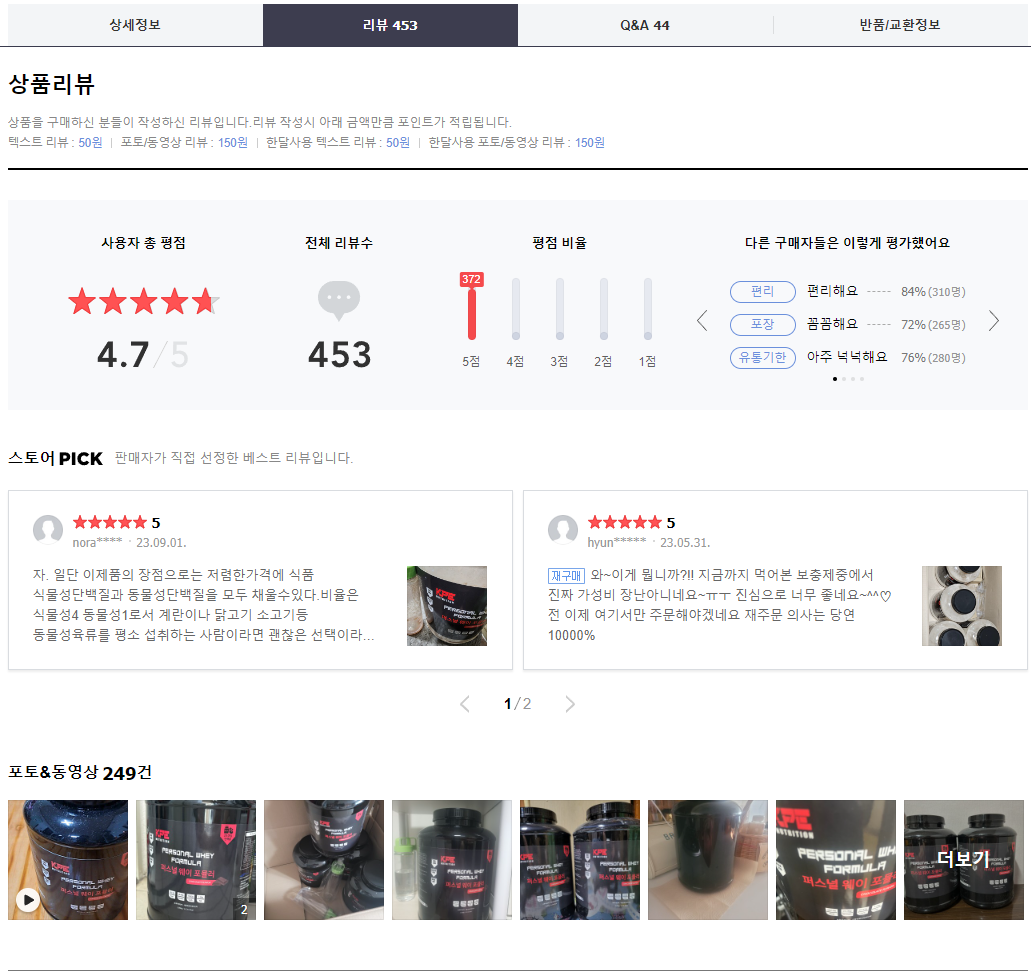Click nora**** five-star rating
Viewport: 1031px width, 975px height.
coord(110,523)
